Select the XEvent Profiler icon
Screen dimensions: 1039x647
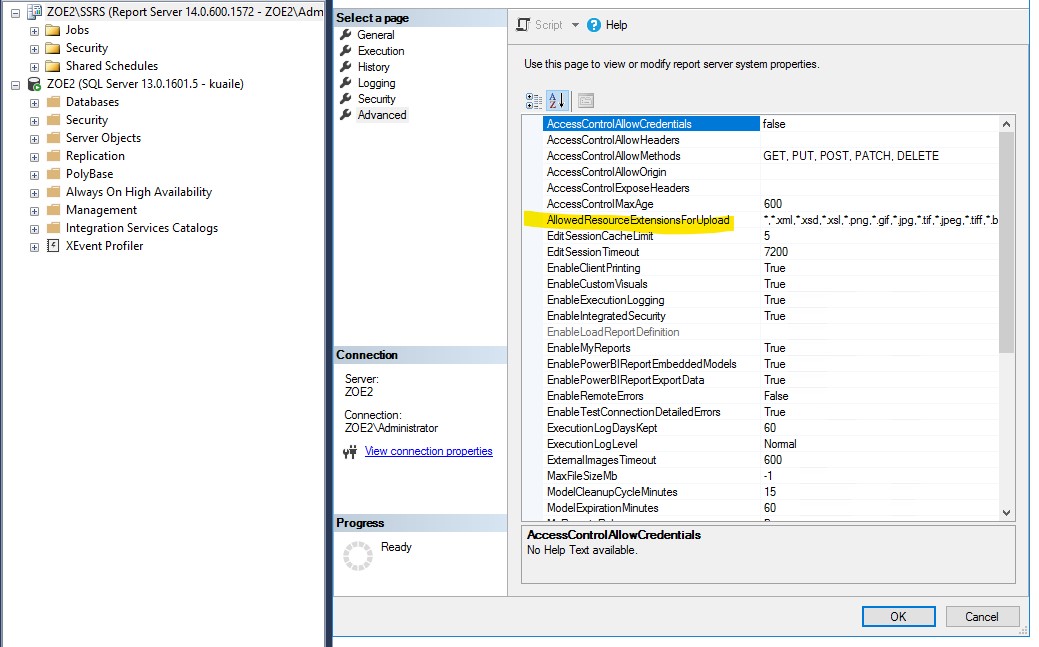[53, 245]
